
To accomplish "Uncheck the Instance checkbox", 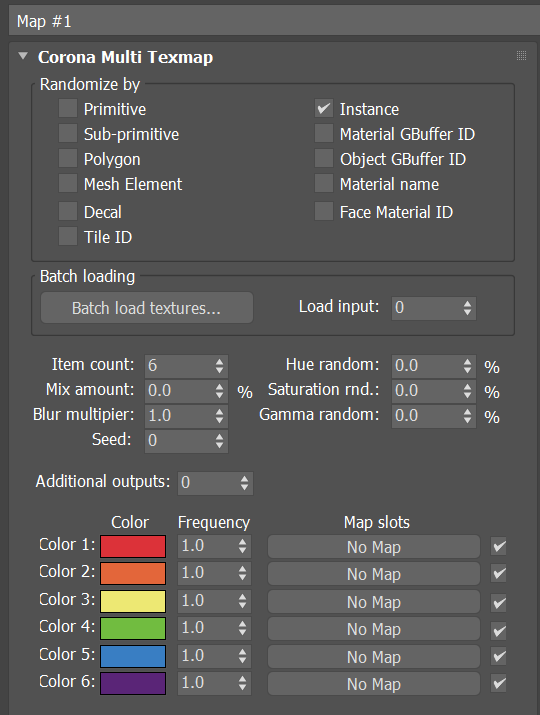I will coord(324,109).
